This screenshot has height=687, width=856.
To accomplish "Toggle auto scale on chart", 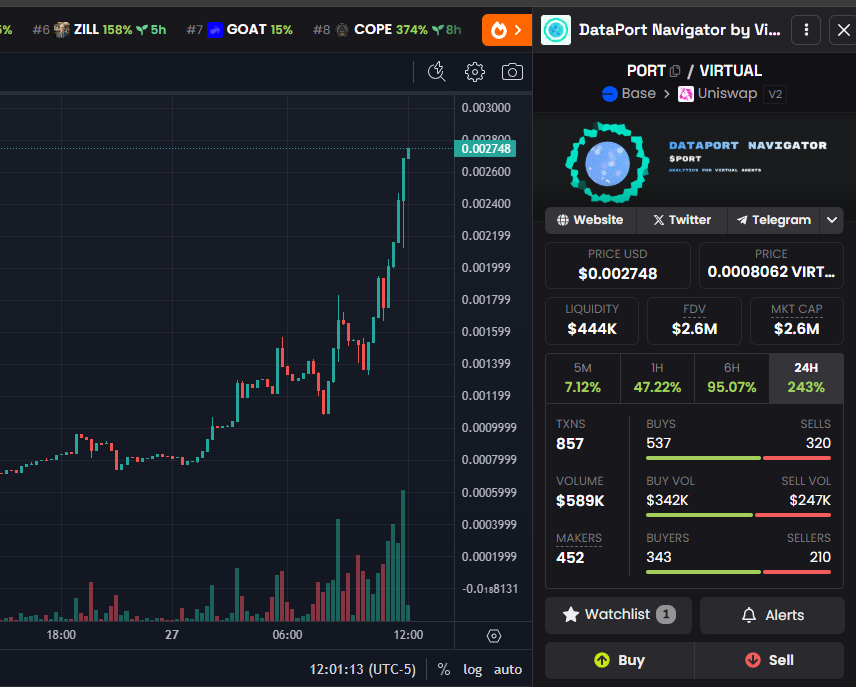I will (x=508, y=670).
